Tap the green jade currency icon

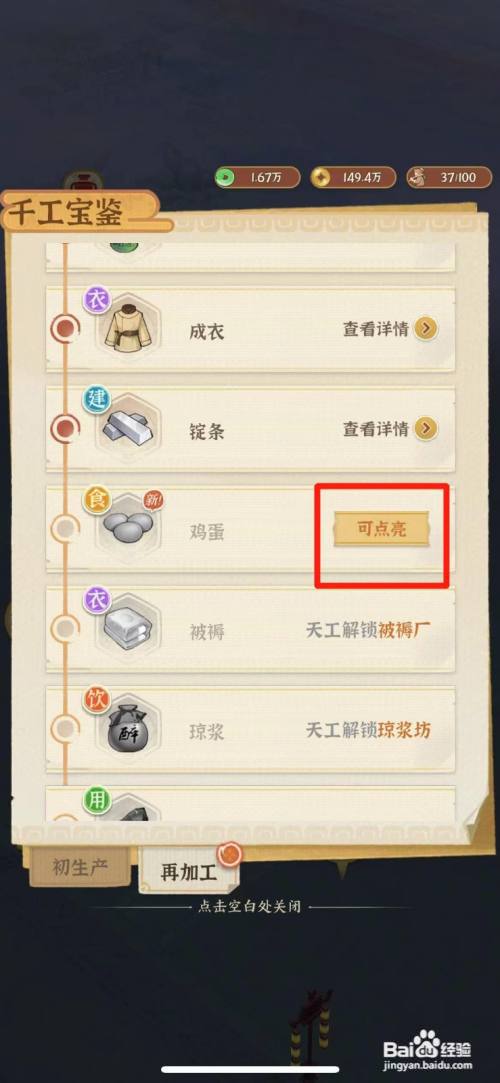tap(224, 178)
